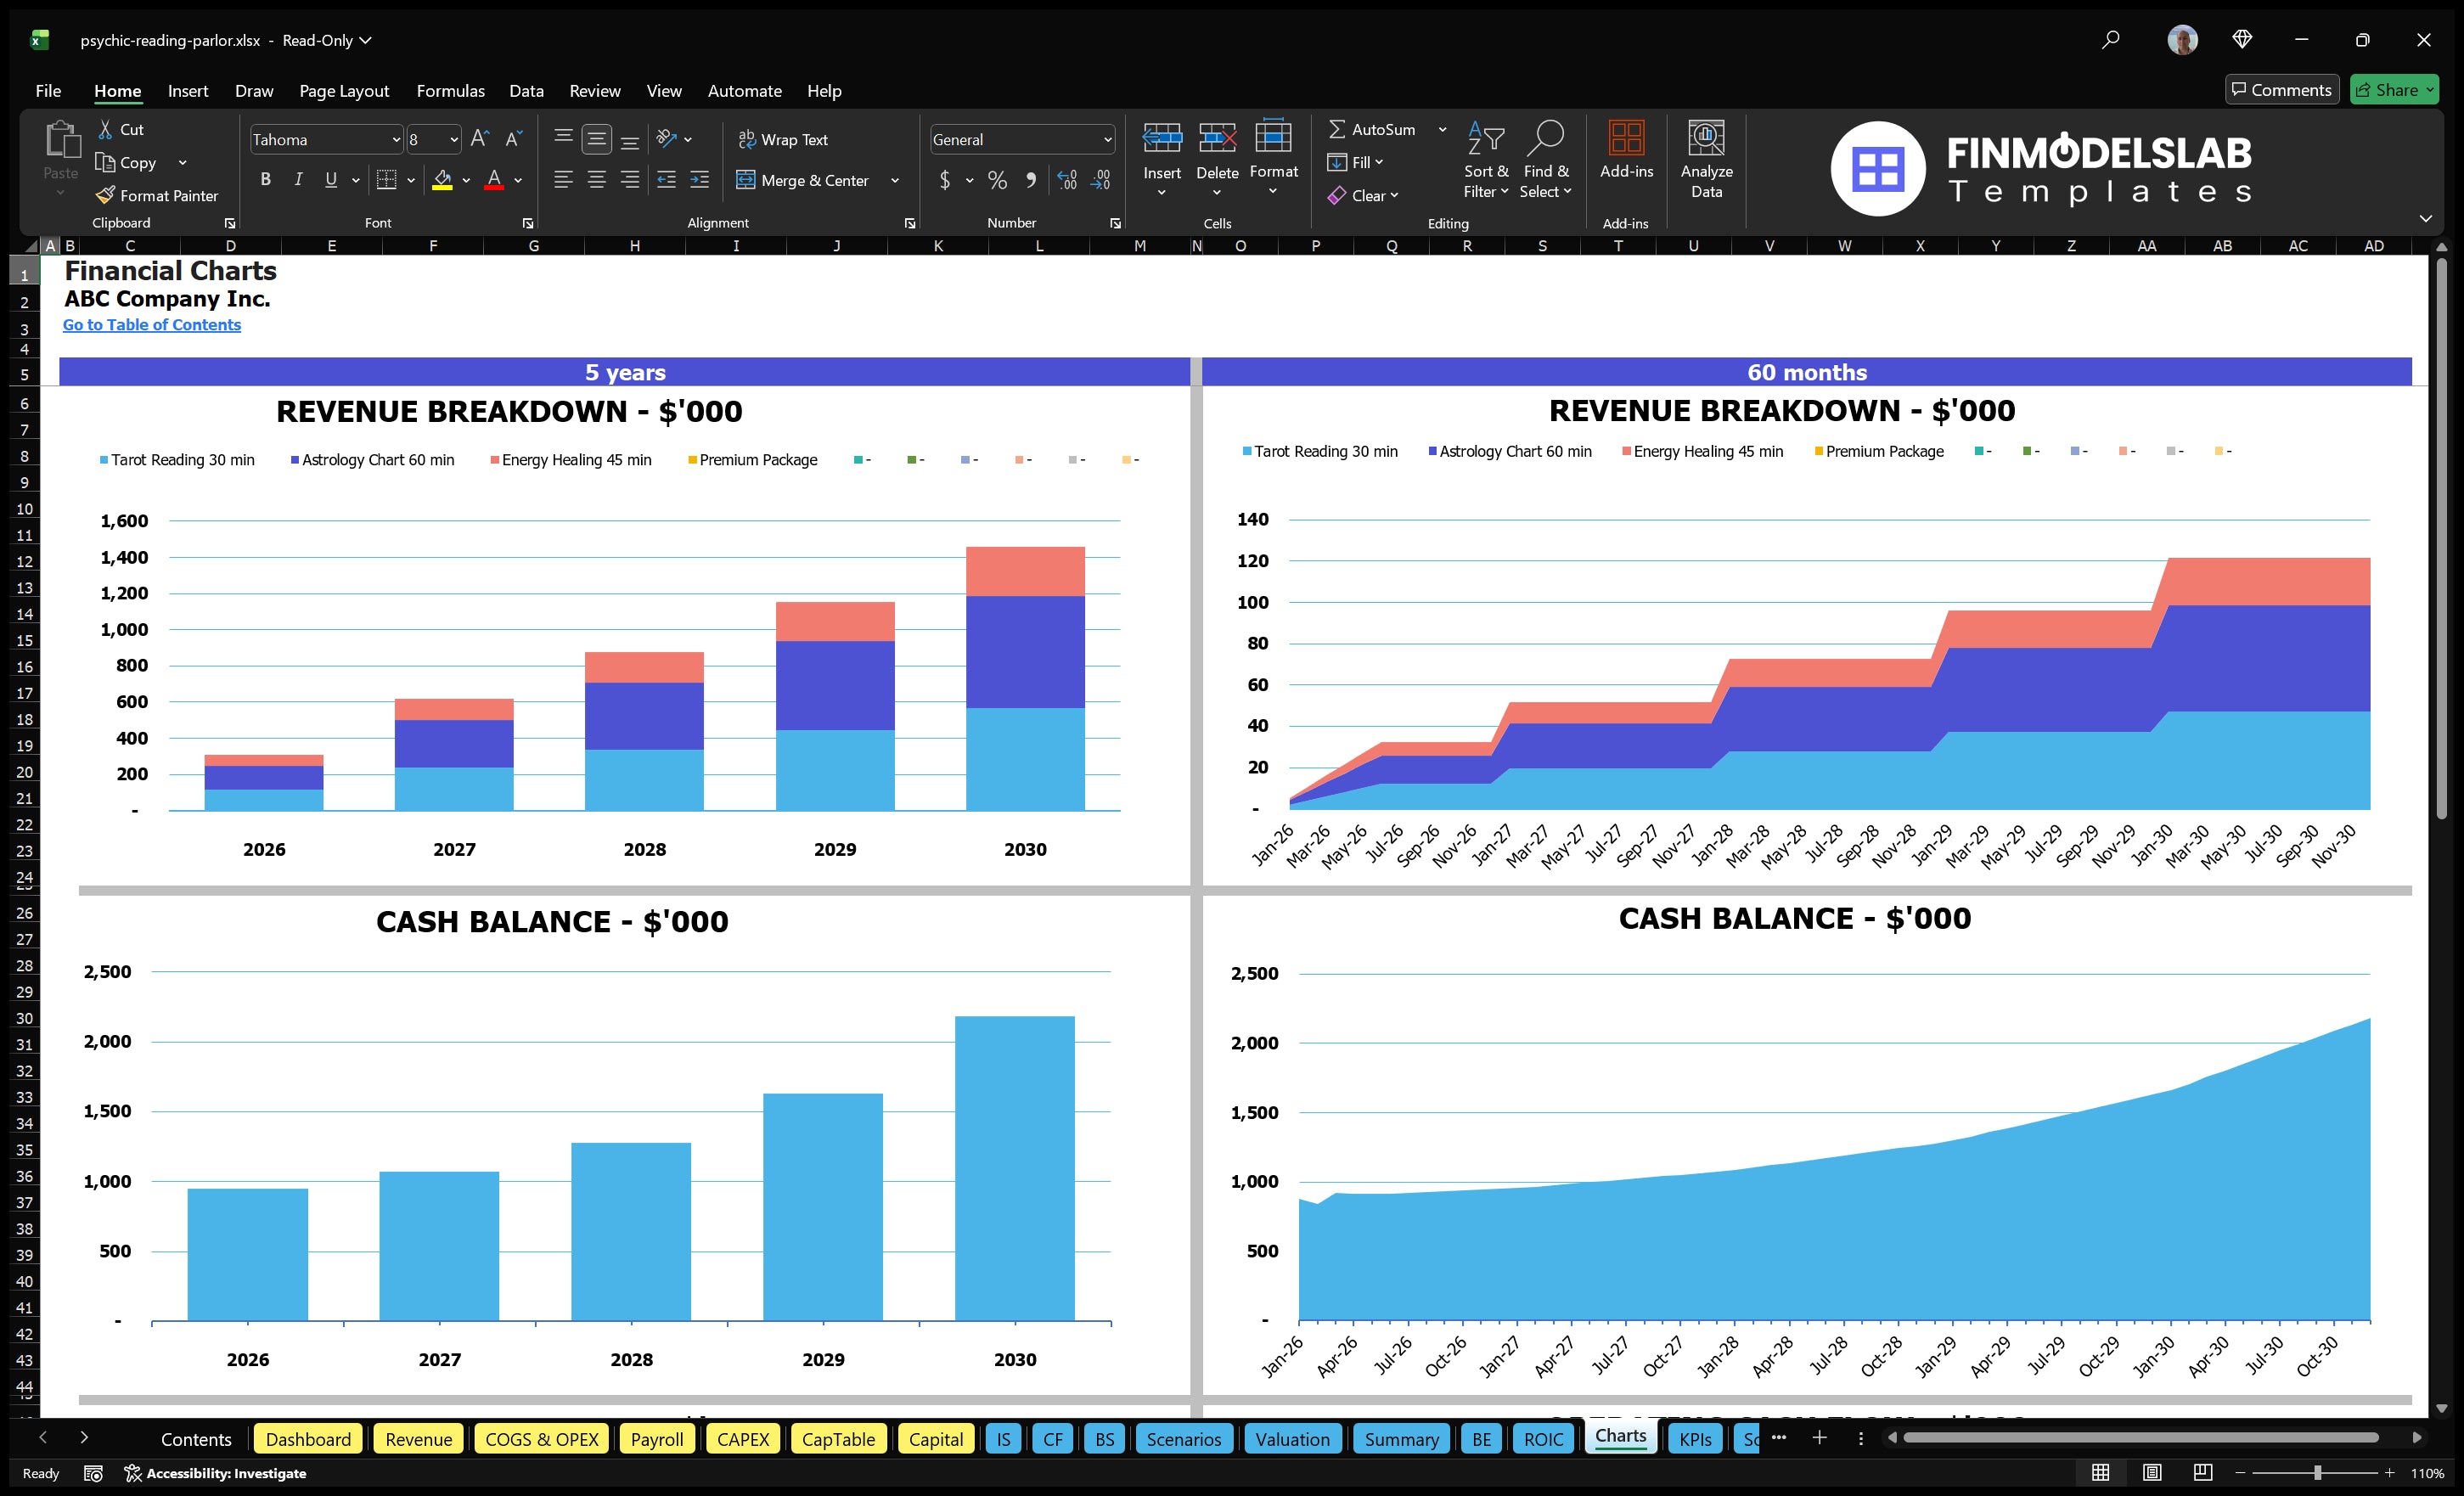Click the Share button
Screen dimensions: 2464x1496
click(x=2392, y=89)
